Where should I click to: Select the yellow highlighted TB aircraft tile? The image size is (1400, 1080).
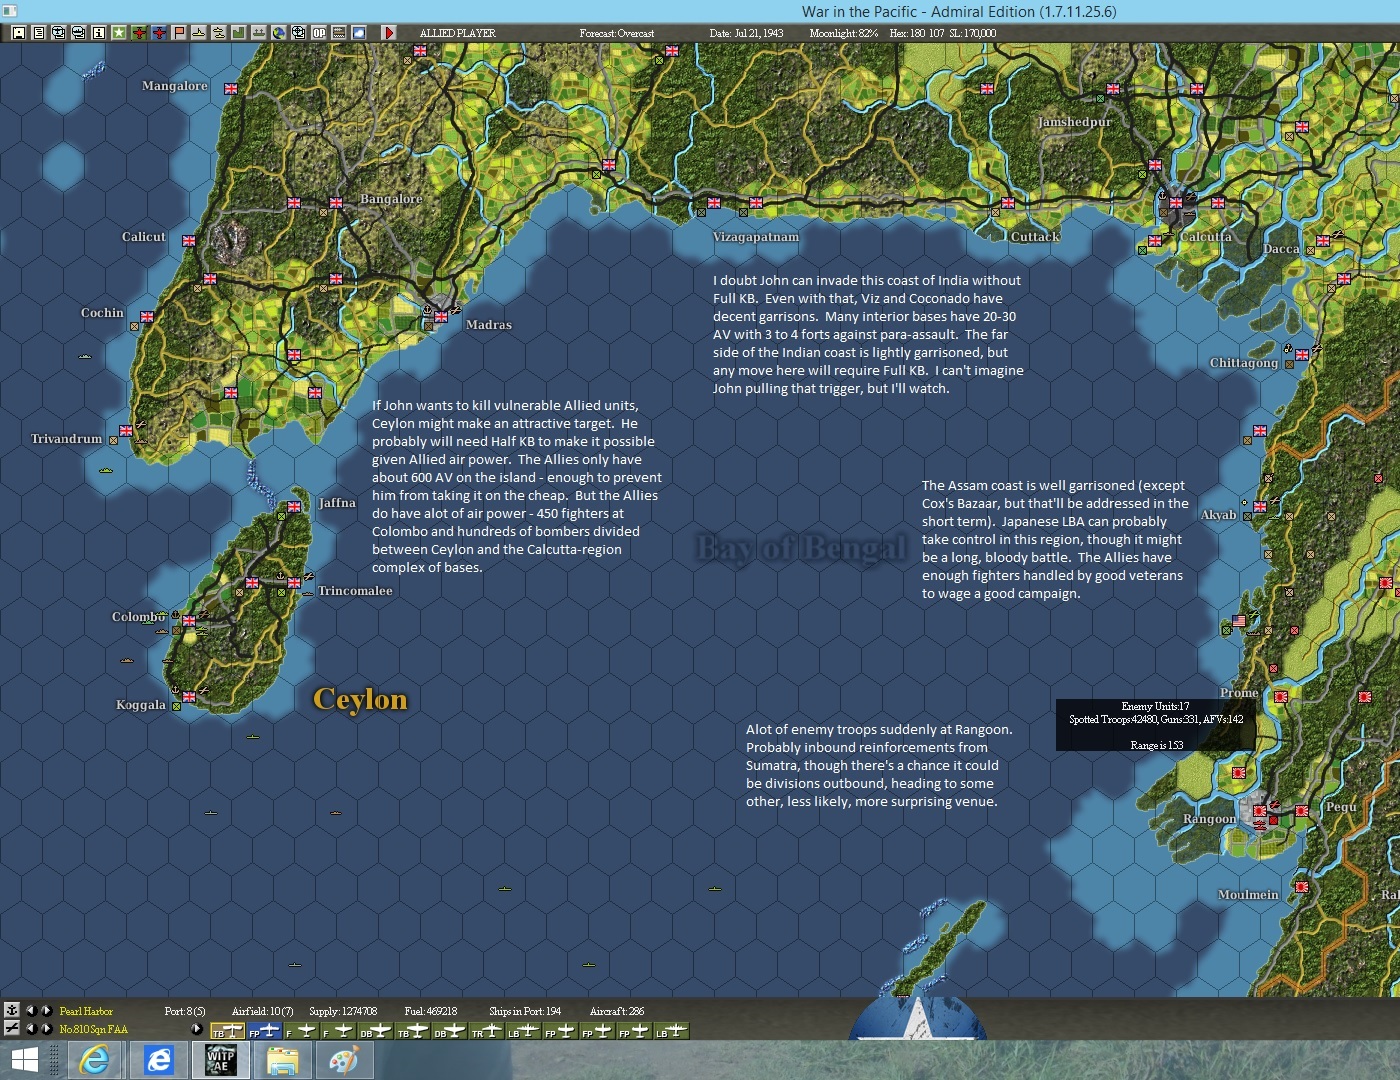227,1030
